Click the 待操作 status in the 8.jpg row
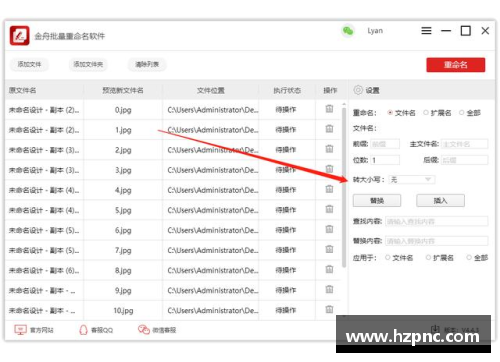The height and width of the screenshot is (362, 500). coord(286,270)
